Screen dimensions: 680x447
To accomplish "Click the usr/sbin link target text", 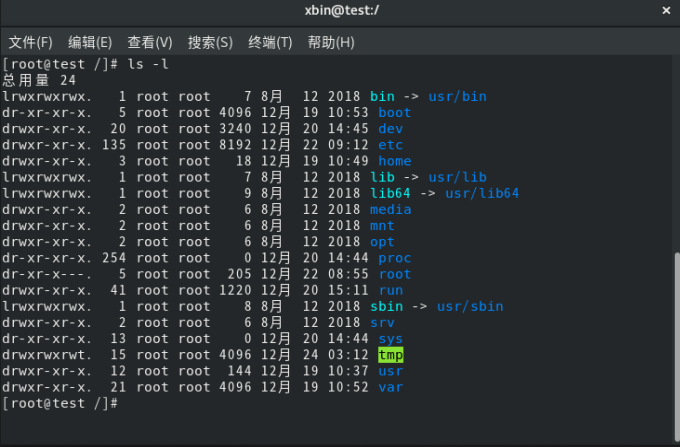I will [470, 306].
